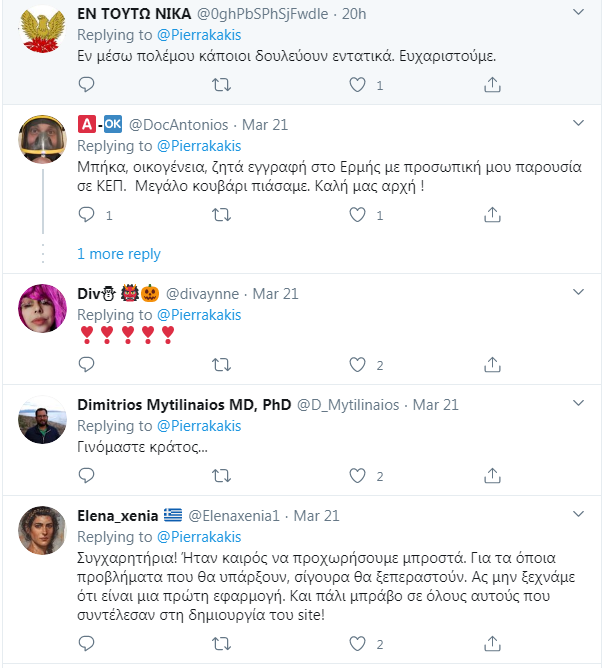This screenshot has width=610, height=668.
Task: Retweet the ΕΝ ΤΟΥΤΩ ΝΙΚΑ tweet
Action: (x=223, y=86)
